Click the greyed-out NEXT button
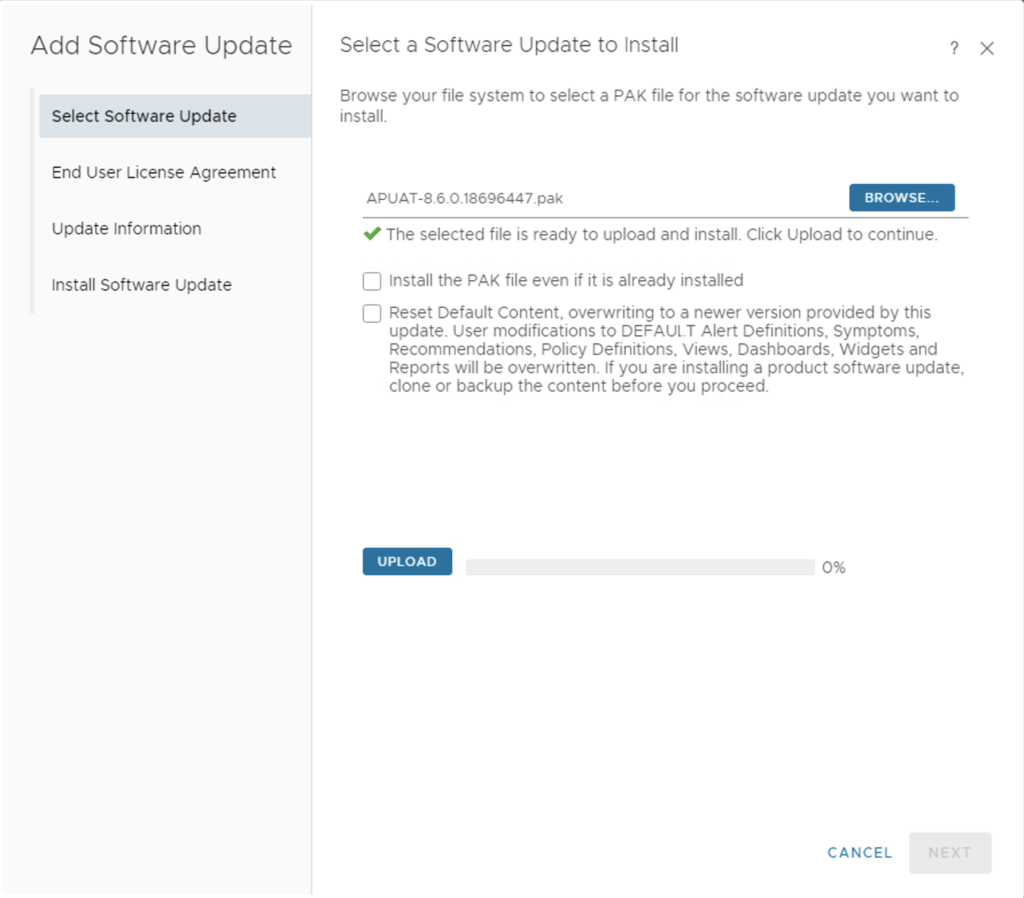 coord(950,853)
